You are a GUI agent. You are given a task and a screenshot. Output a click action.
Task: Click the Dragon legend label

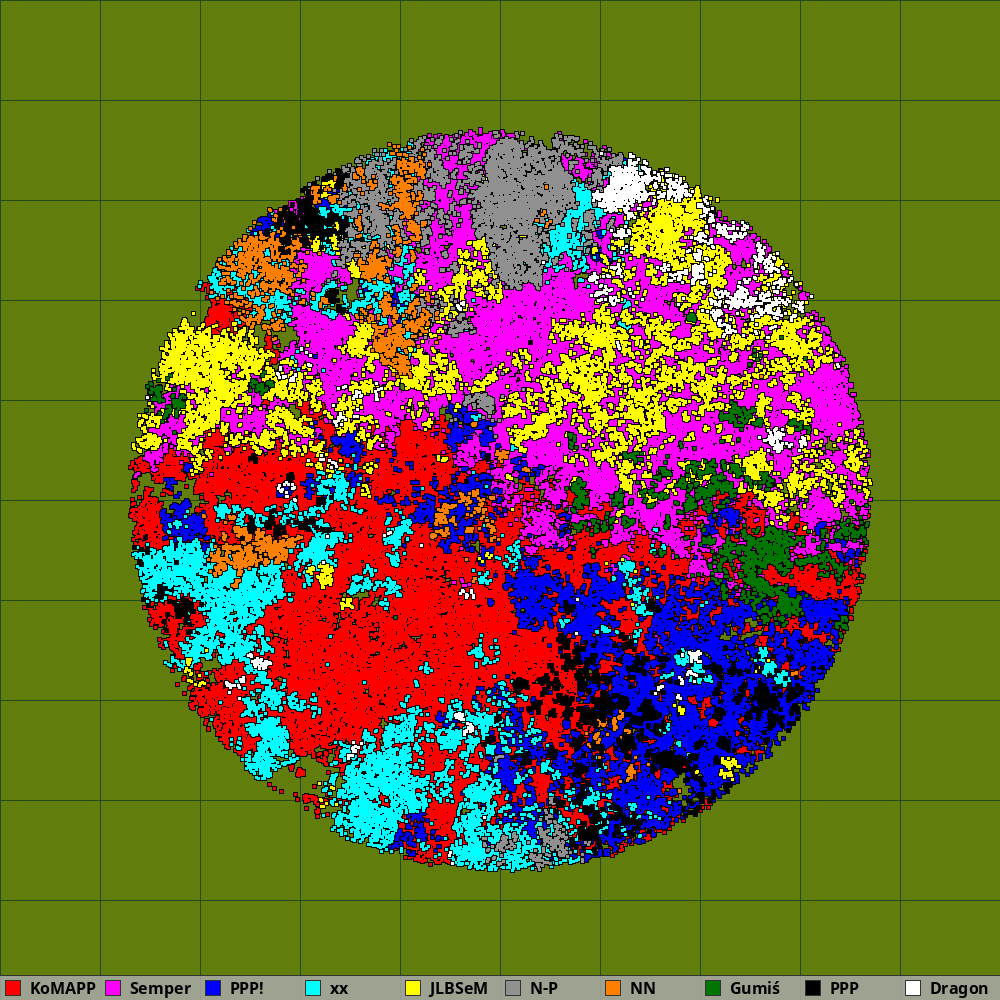[959, 989]
